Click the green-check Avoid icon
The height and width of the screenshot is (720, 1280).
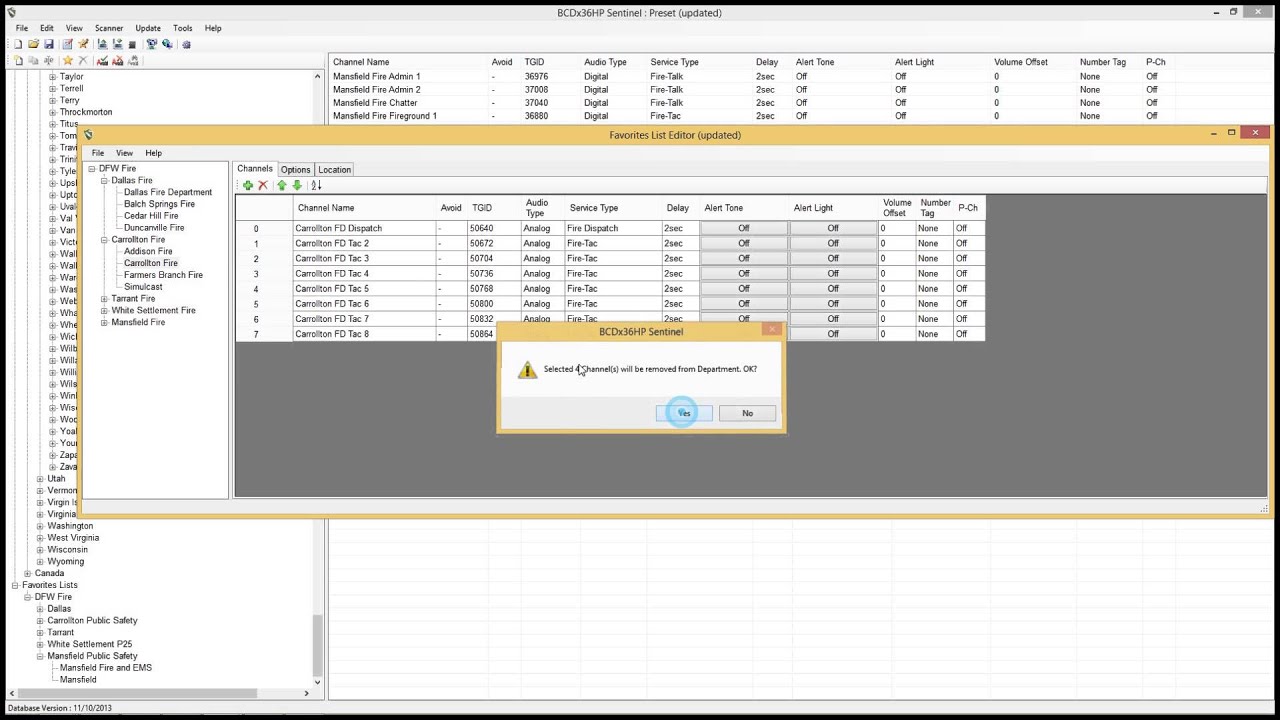click(x=103, y=60)
